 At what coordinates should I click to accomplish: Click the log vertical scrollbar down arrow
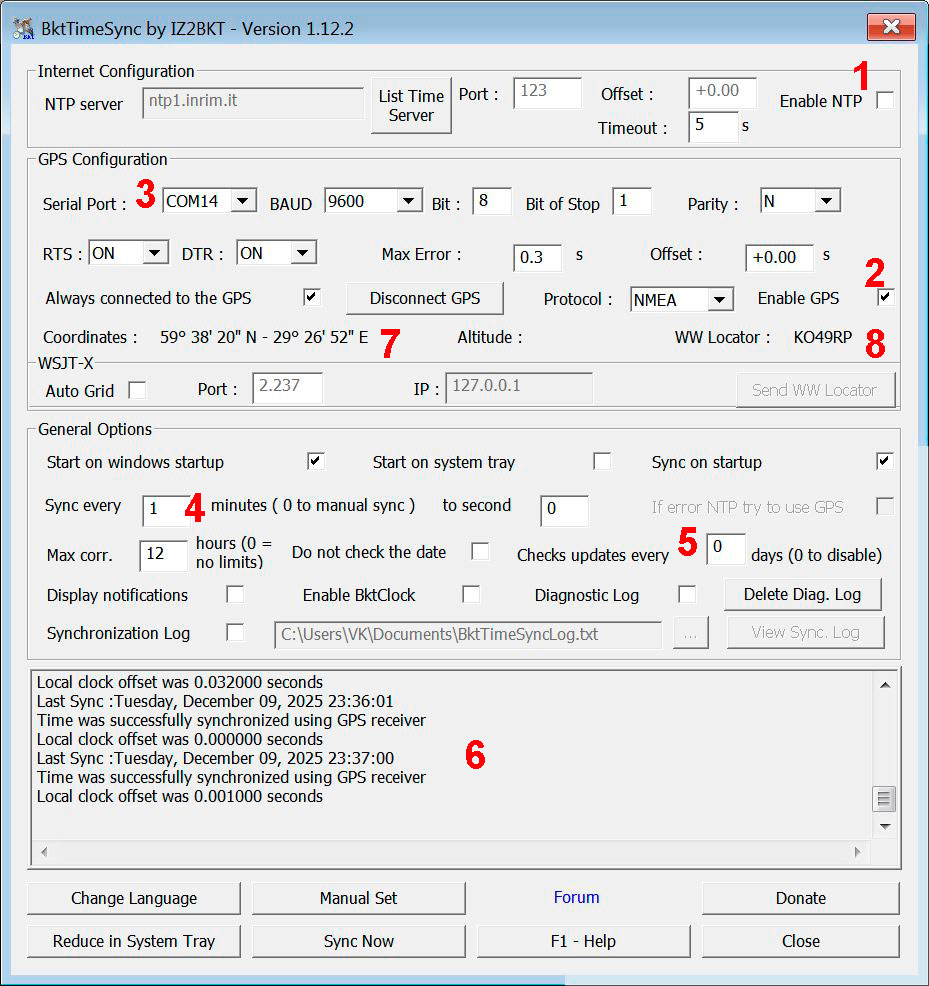884,827
